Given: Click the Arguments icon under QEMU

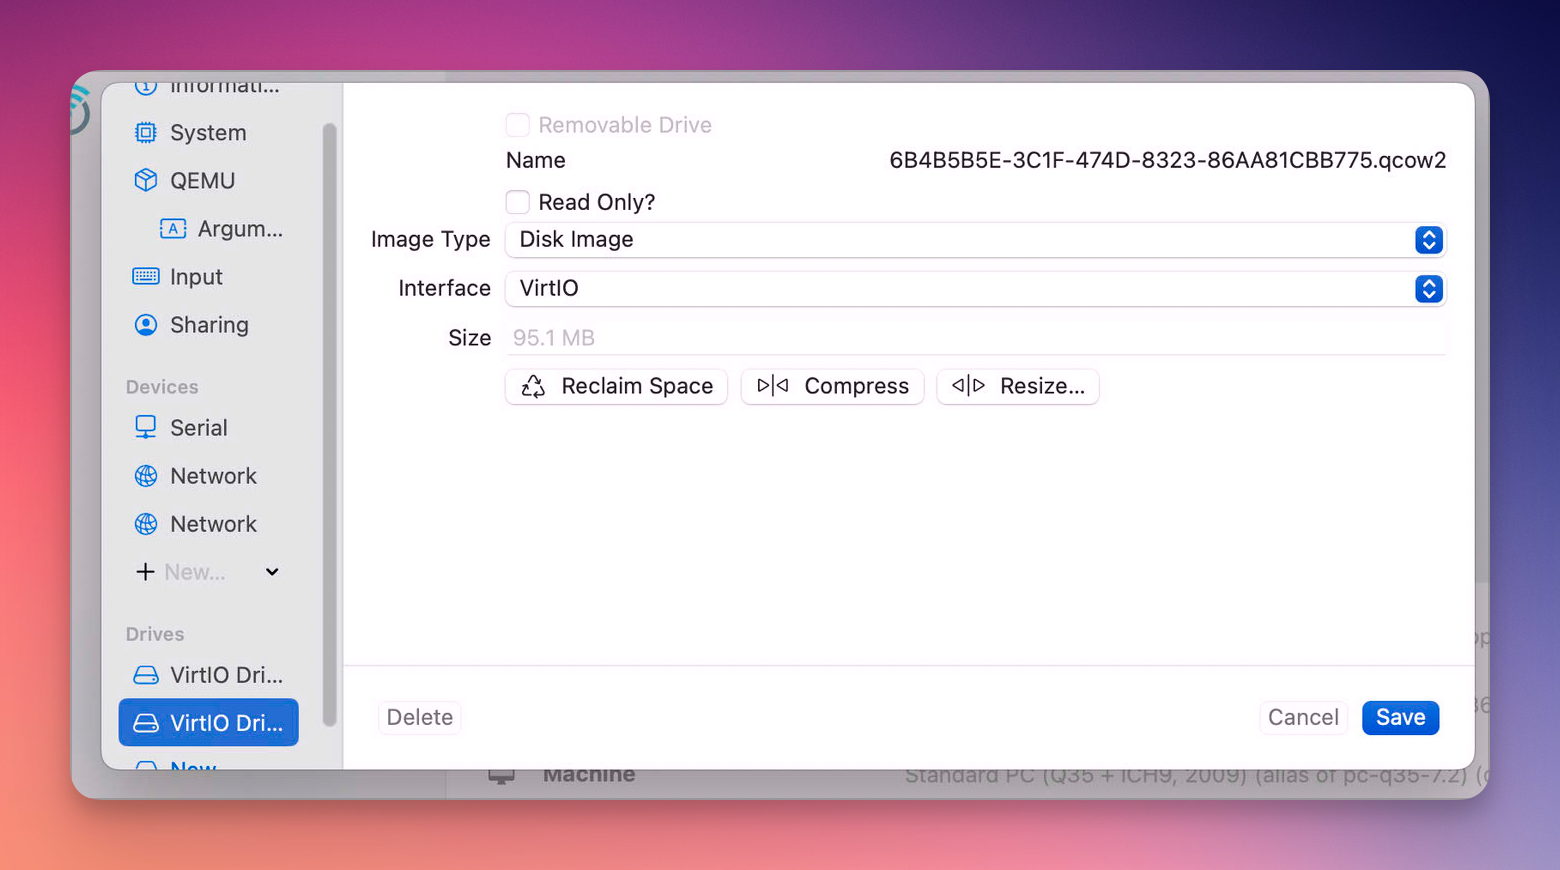Looking at the screenshot, I should 173,229.
